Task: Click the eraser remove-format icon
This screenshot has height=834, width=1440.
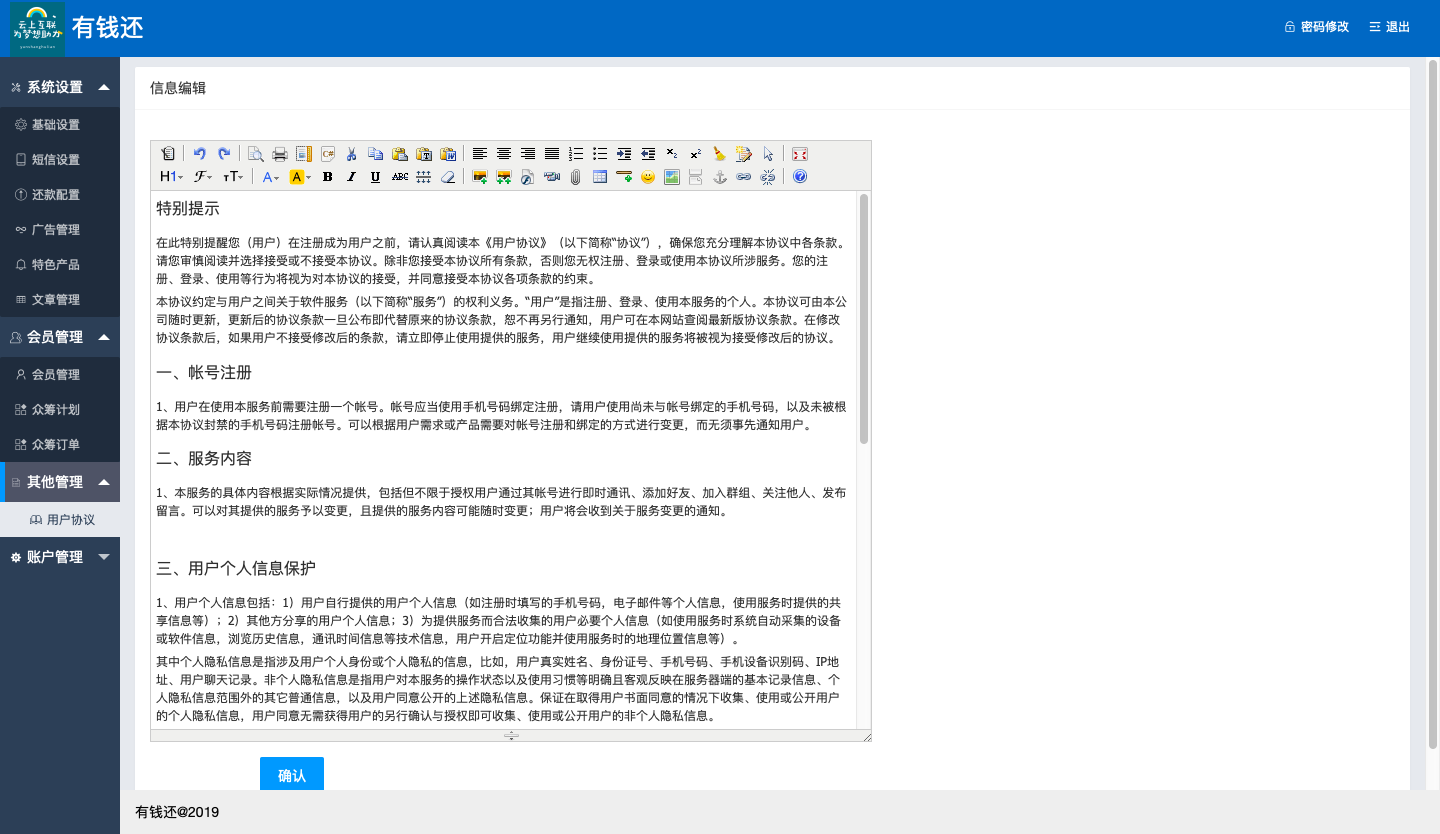Action: point(448,177)
